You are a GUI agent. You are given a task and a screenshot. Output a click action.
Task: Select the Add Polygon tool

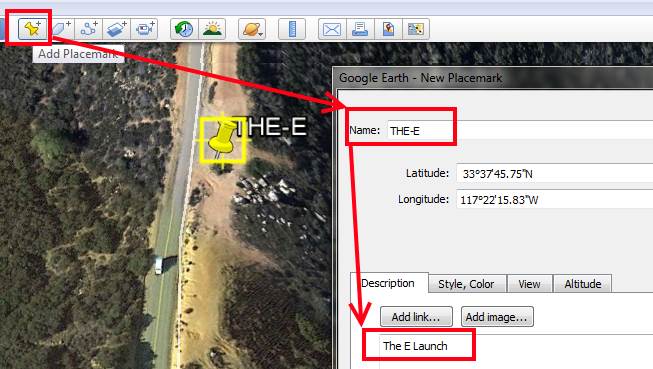[x=61, y=29]
